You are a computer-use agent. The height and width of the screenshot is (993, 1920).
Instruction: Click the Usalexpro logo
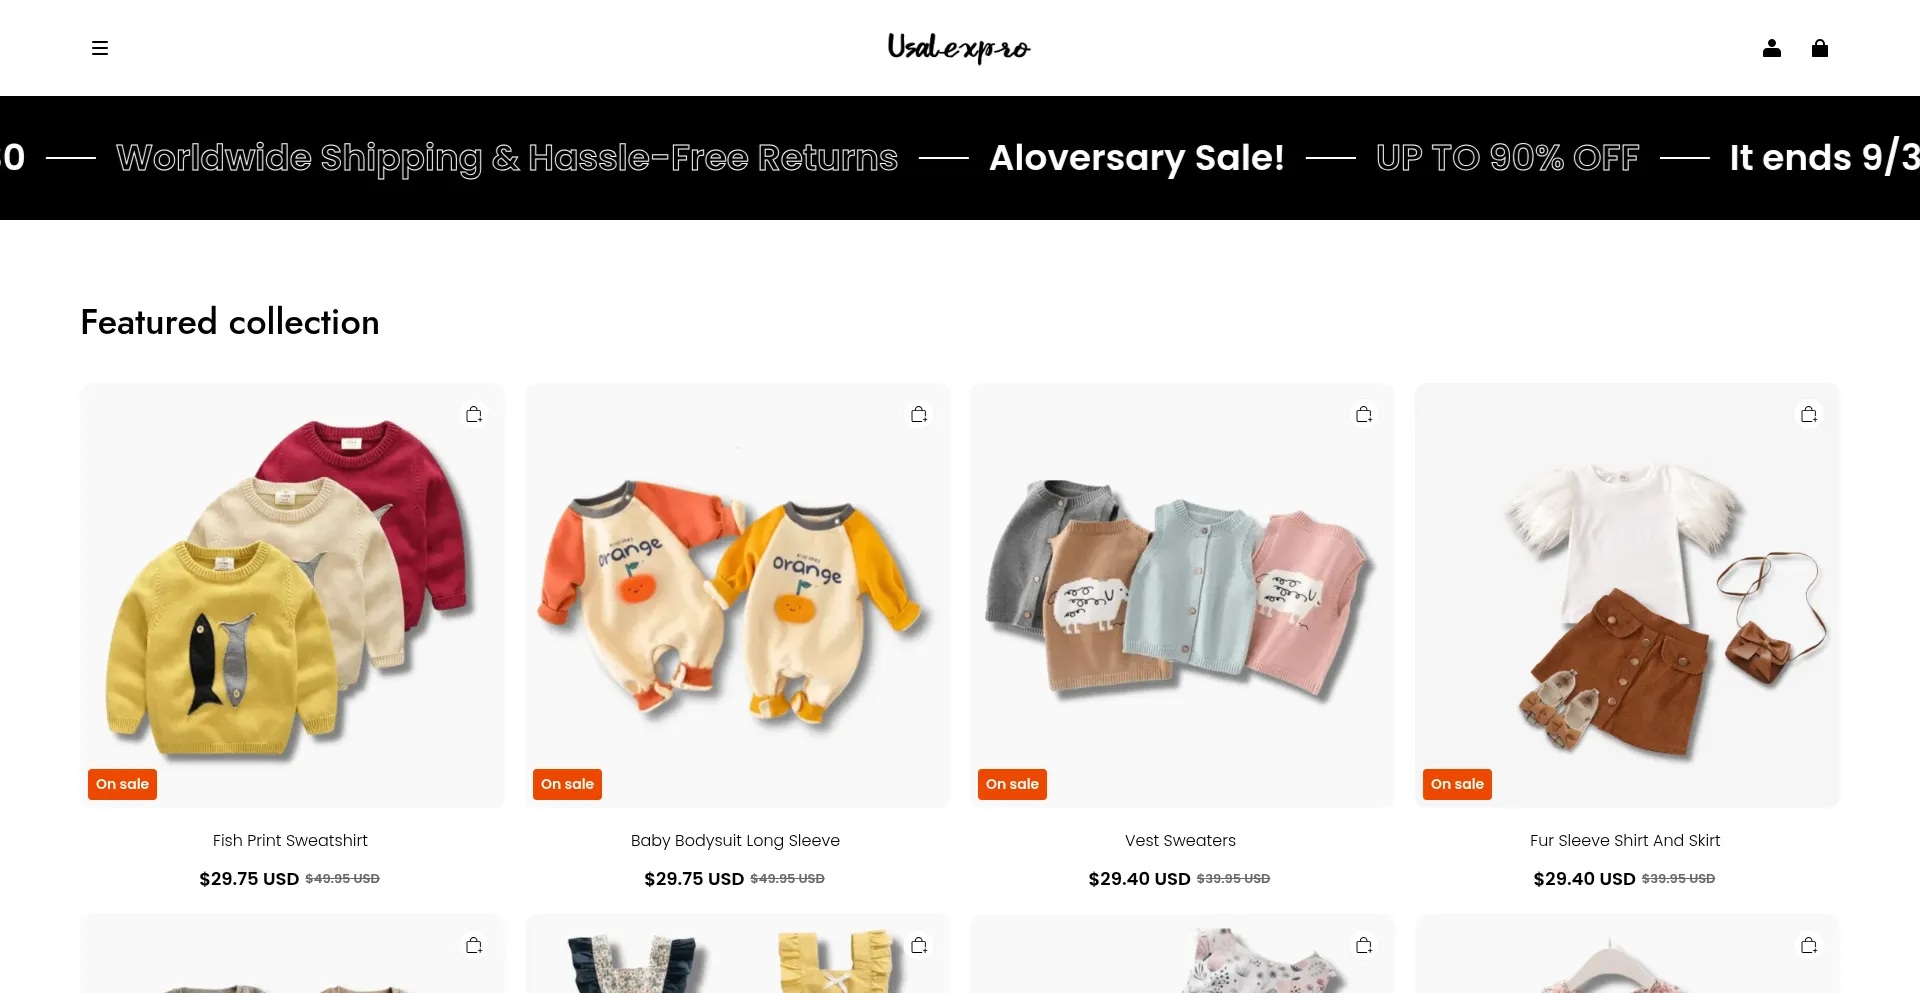[959, 48]
